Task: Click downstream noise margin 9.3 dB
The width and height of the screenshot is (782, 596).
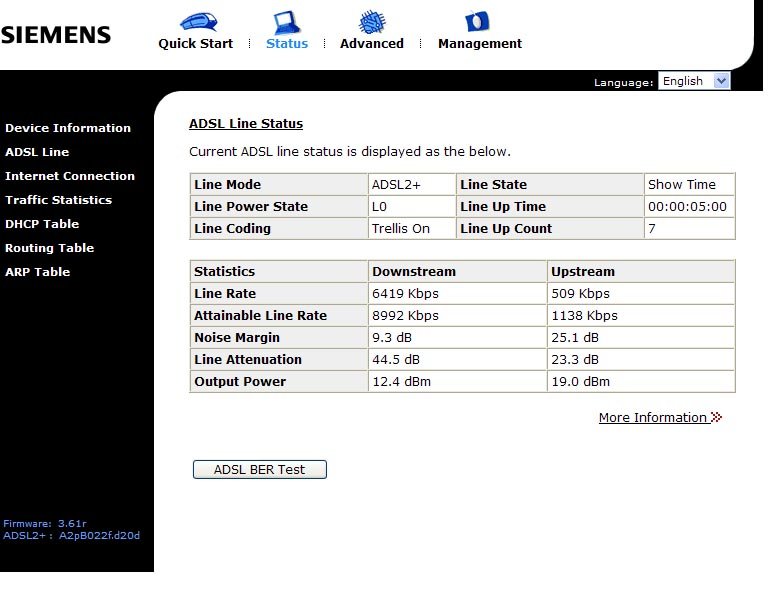Action: point(392,338)
